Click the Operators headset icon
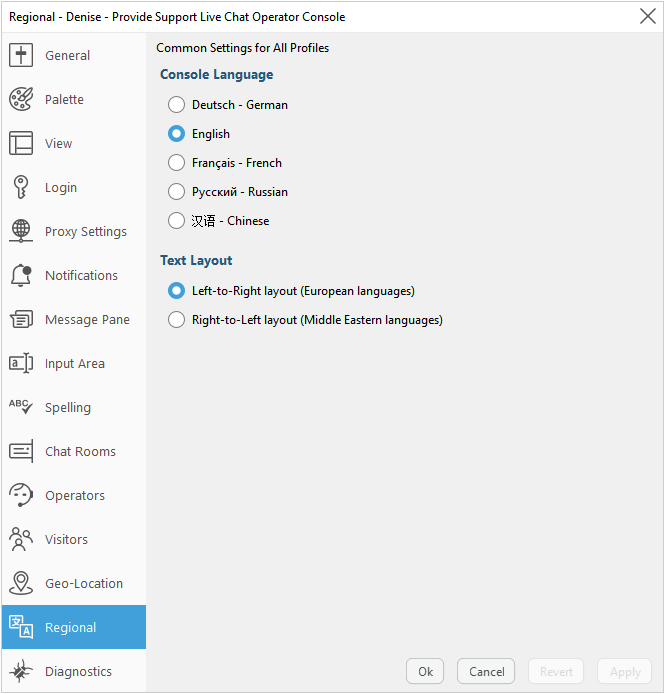 coord(21,495)
